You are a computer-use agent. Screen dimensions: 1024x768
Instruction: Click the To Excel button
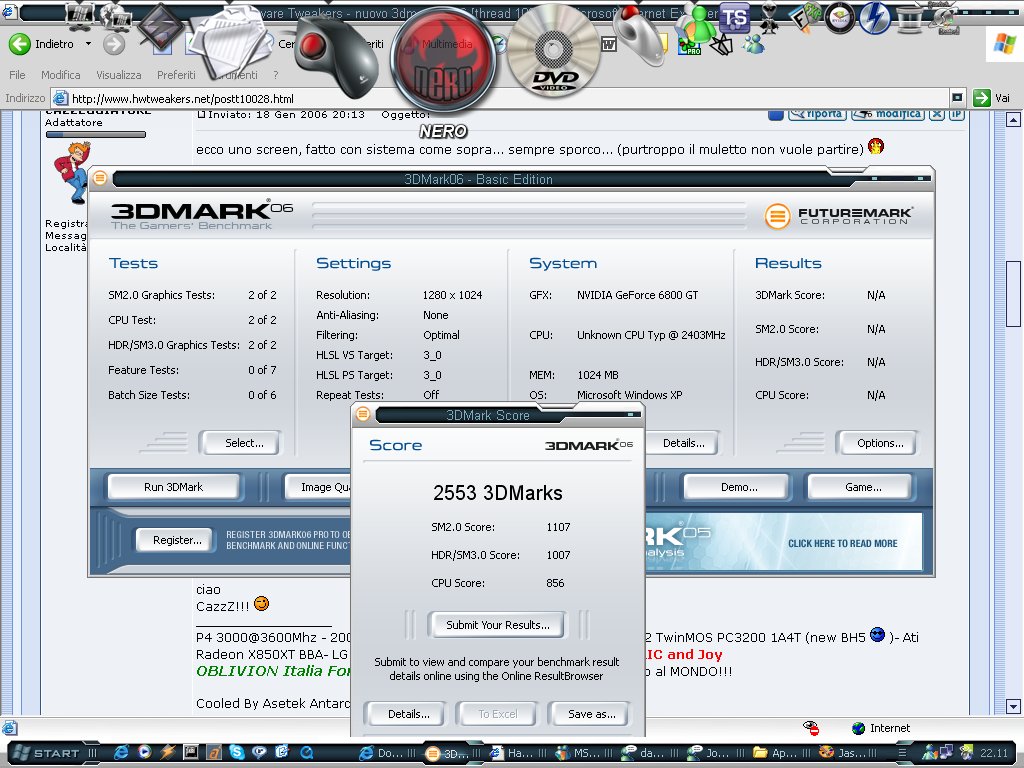[497, 714]
